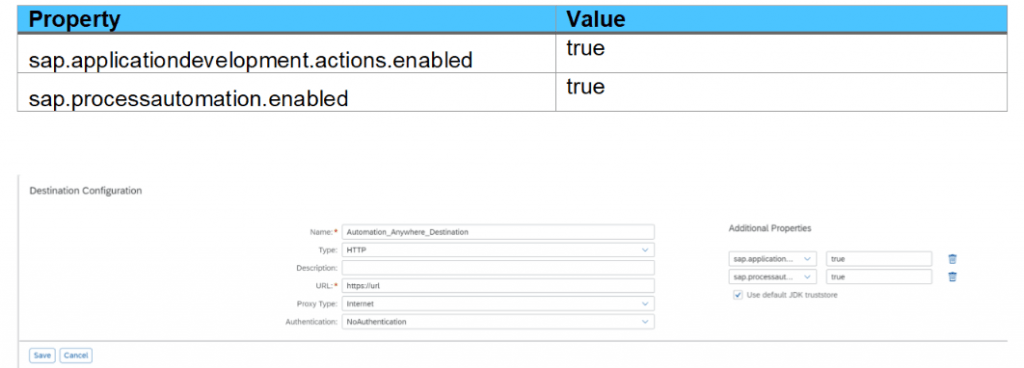Click the Cancel button
The height and width of the screenshot is (368, 1024).
[x=76, y=356]
